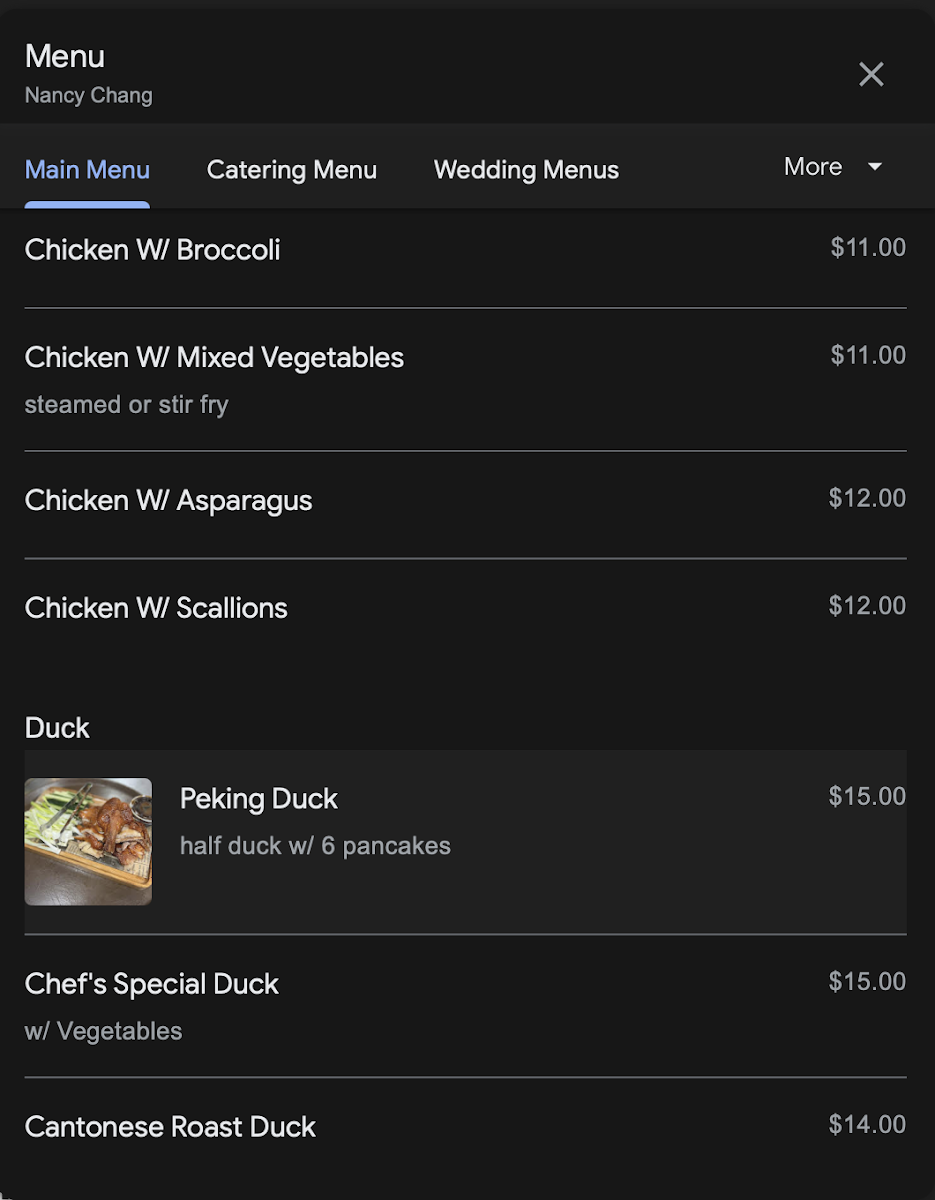Select the Main Menu tab
Viewport: 935px width, 1200px height.
(x=87, y=170)
